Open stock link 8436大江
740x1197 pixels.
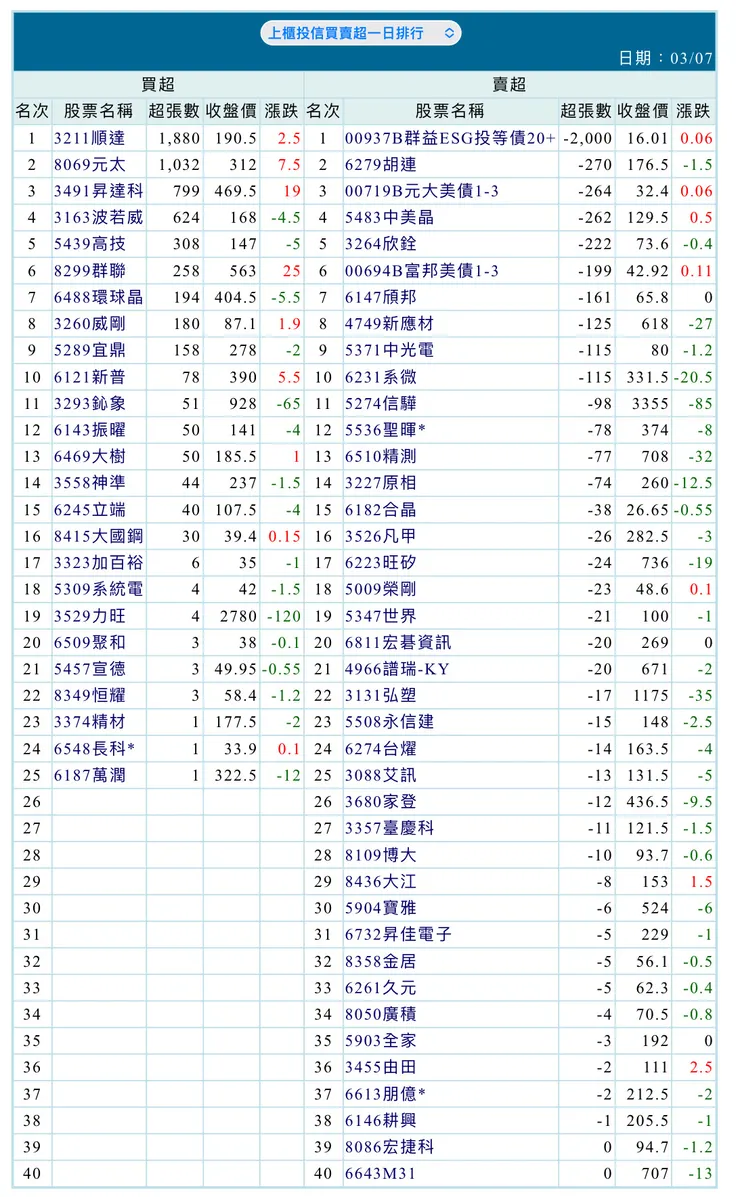coord(380,882)
